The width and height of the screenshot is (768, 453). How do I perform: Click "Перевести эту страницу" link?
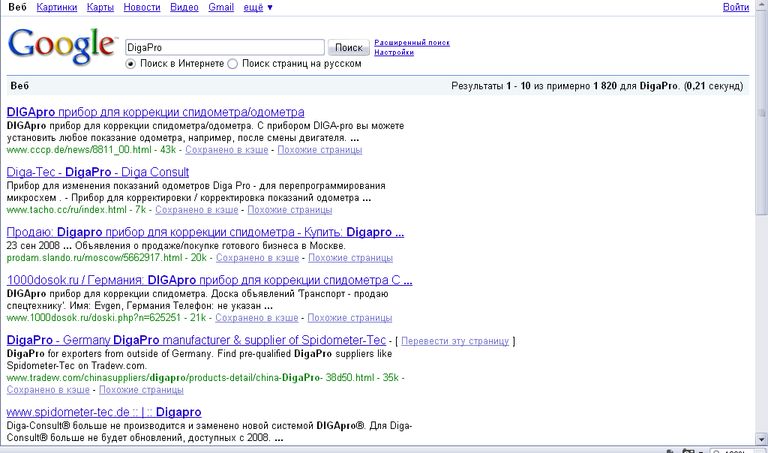pyautogui.click(x=455, y=341)
